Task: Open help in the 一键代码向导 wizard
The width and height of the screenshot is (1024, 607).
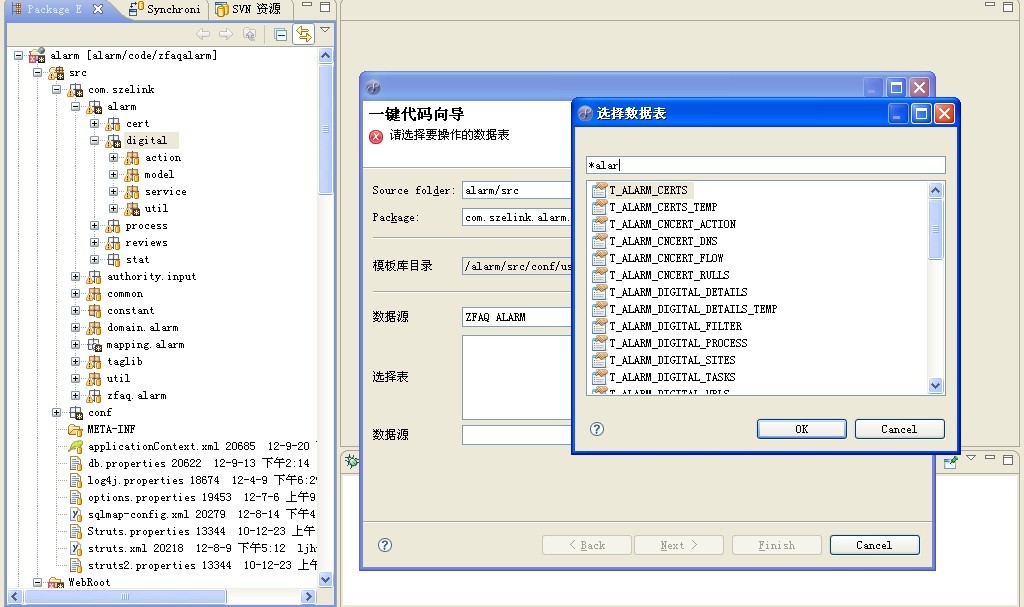Action: 385,545
